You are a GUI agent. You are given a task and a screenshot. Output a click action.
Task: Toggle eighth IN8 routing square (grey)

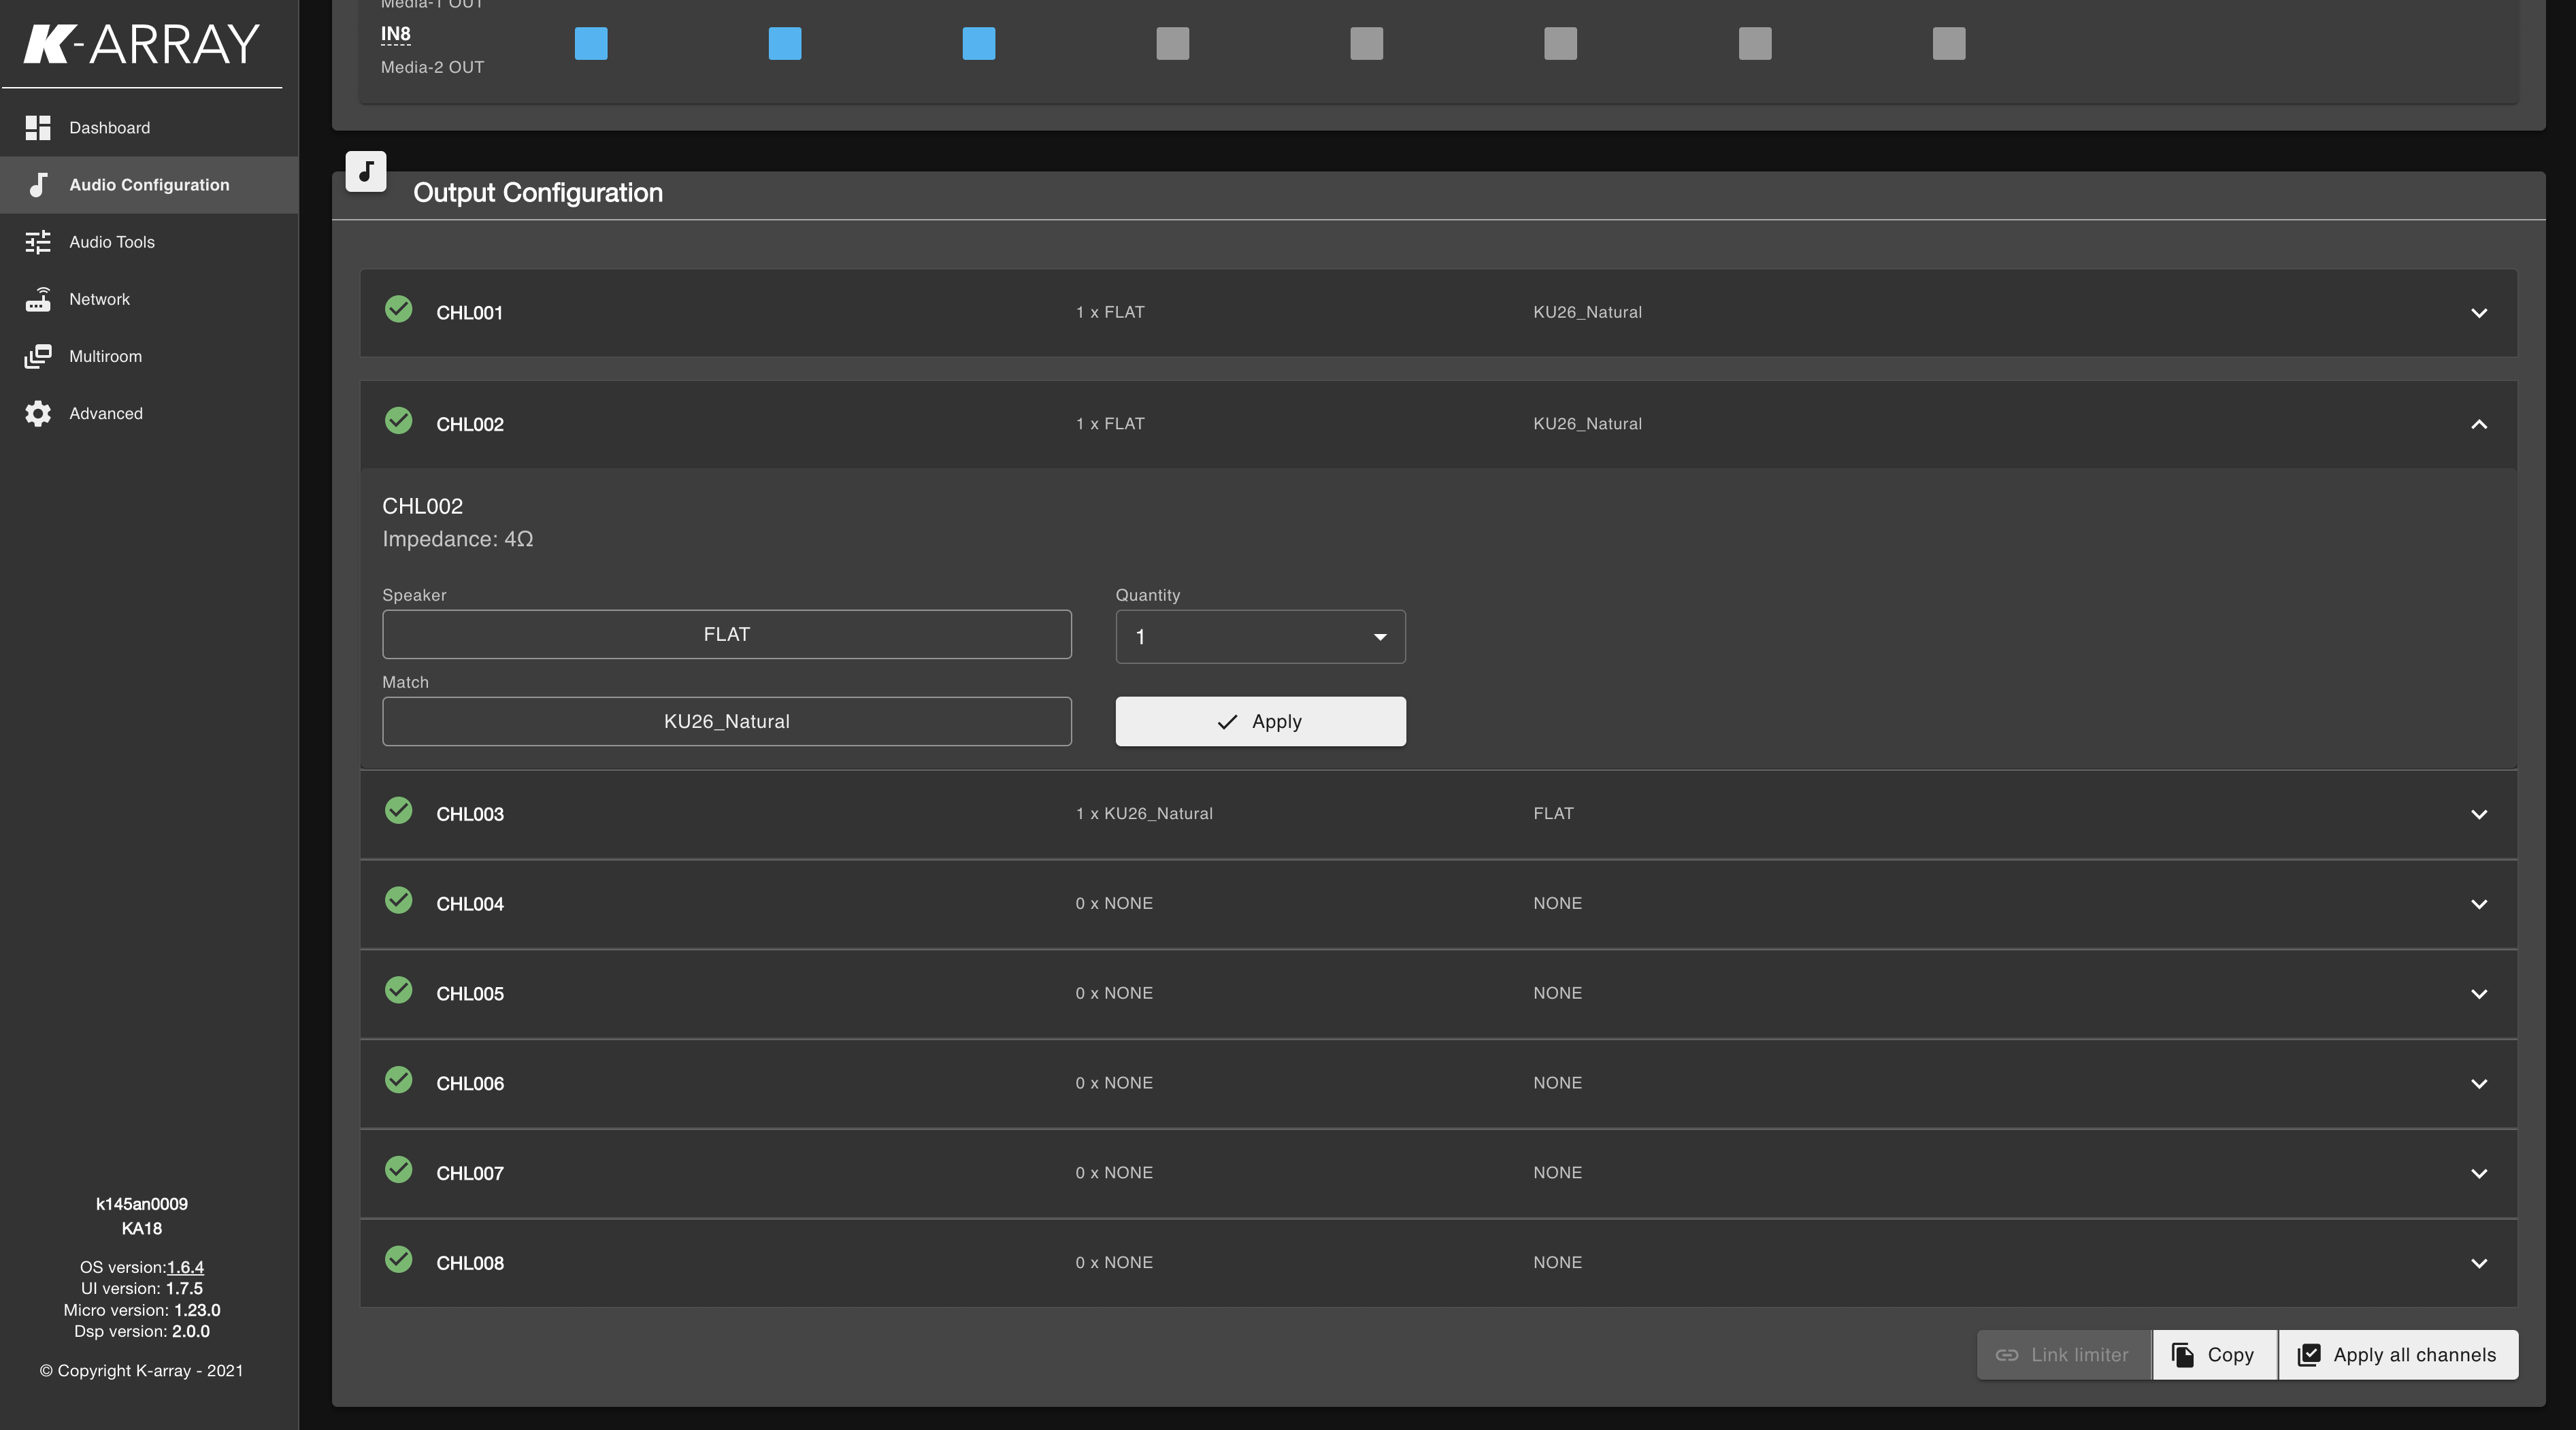[1949, 44]
